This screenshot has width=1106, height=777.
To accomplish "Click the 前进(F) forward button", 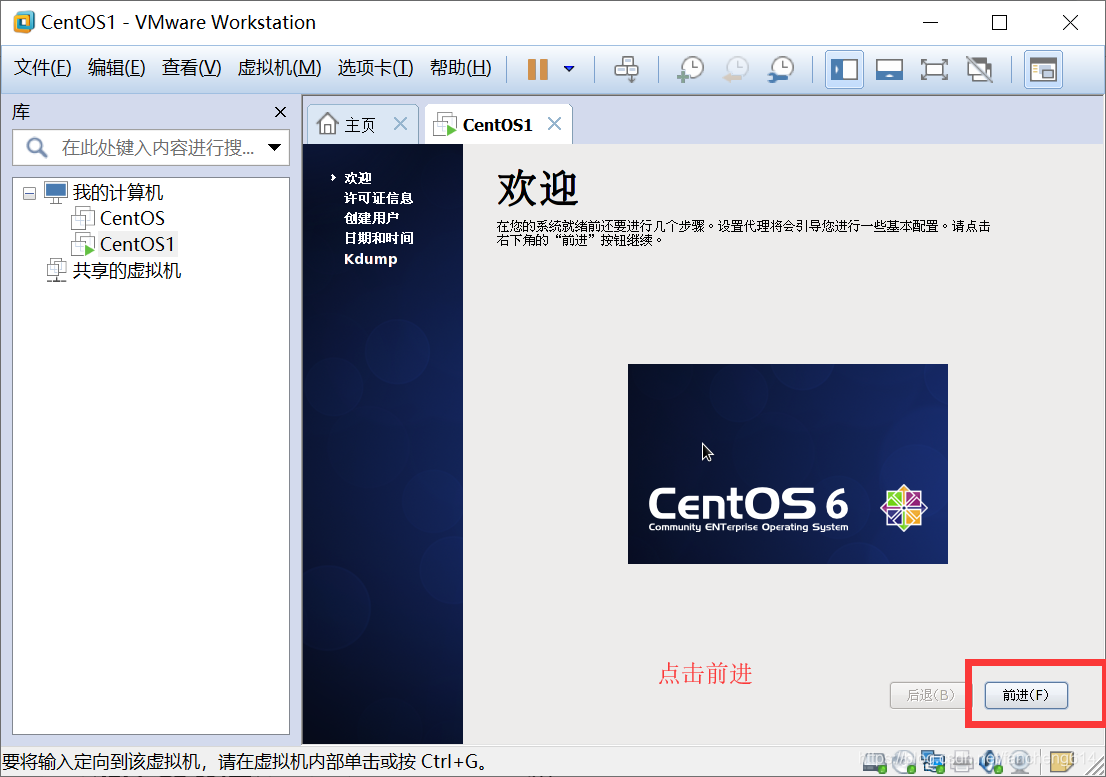I will pos(1026,695).
